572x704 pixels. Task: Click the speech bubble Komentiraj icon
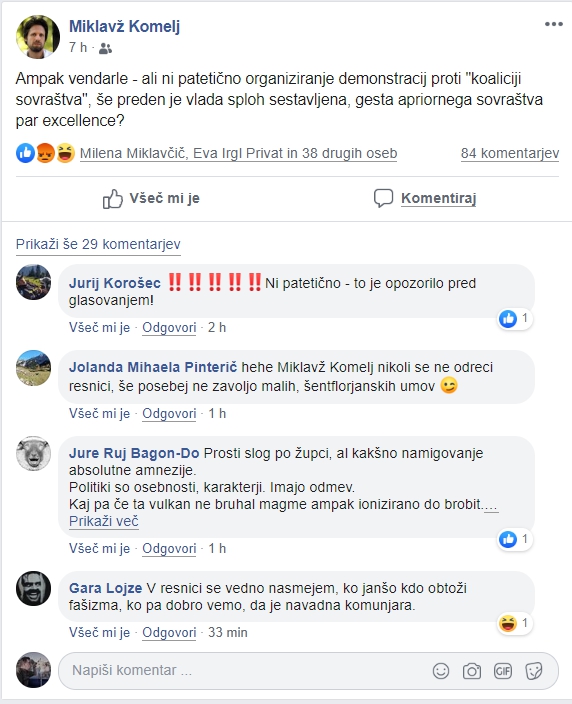coord(383,198)
